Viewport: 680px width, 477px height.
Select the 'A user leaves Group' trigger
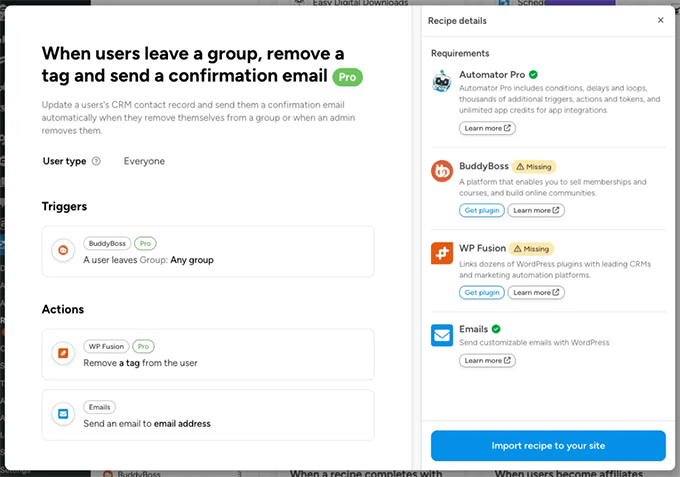coord(208,251)
